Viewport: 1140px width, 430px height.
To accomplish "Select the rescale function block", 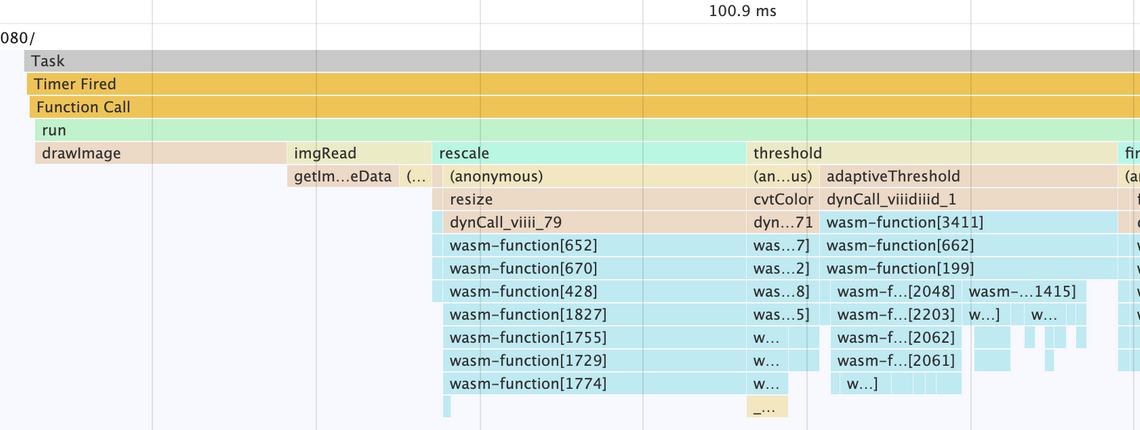I will [x=590, y=153].
